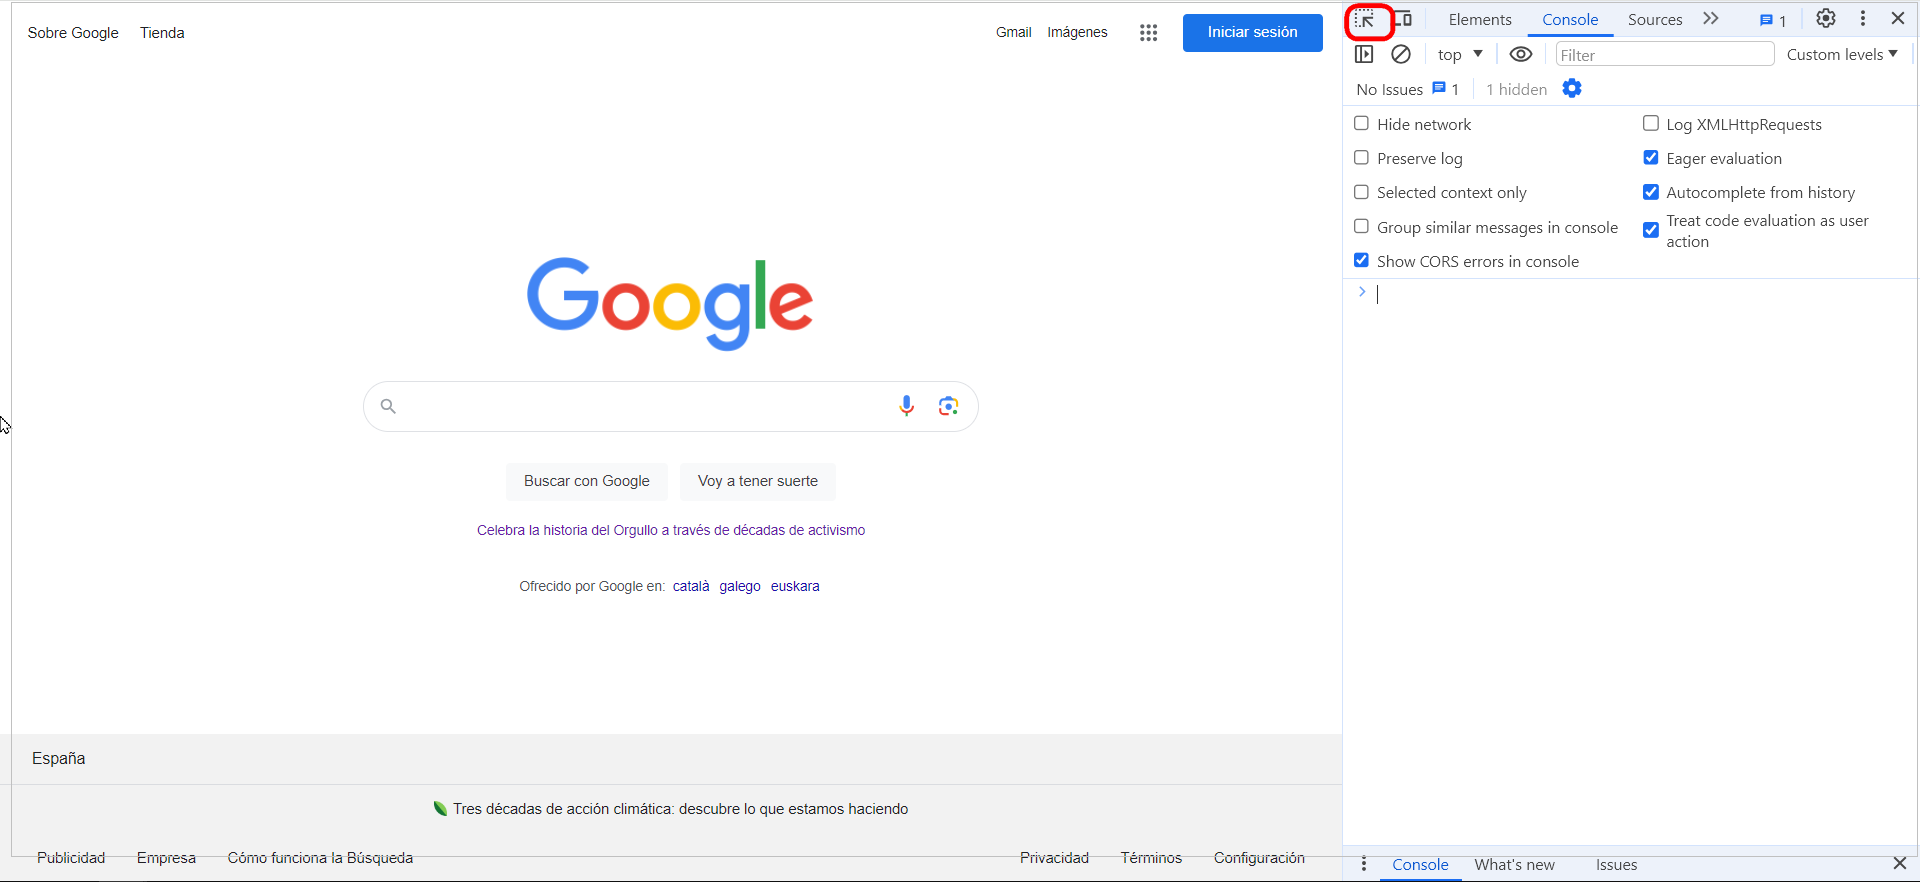
Task: Disable the Eager evaluation checkbox
Action: [1651, 158]
